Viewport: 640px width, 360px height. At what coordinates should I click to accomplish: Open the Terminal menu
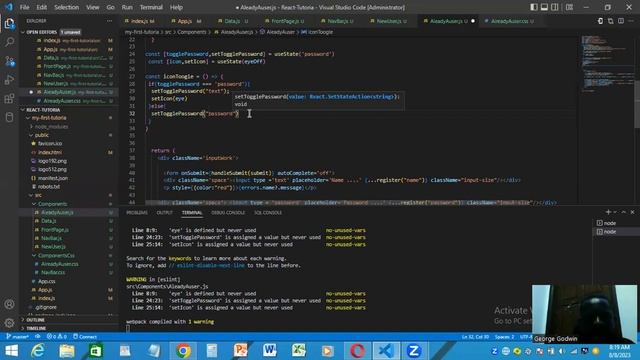click(x=151, y=7)
